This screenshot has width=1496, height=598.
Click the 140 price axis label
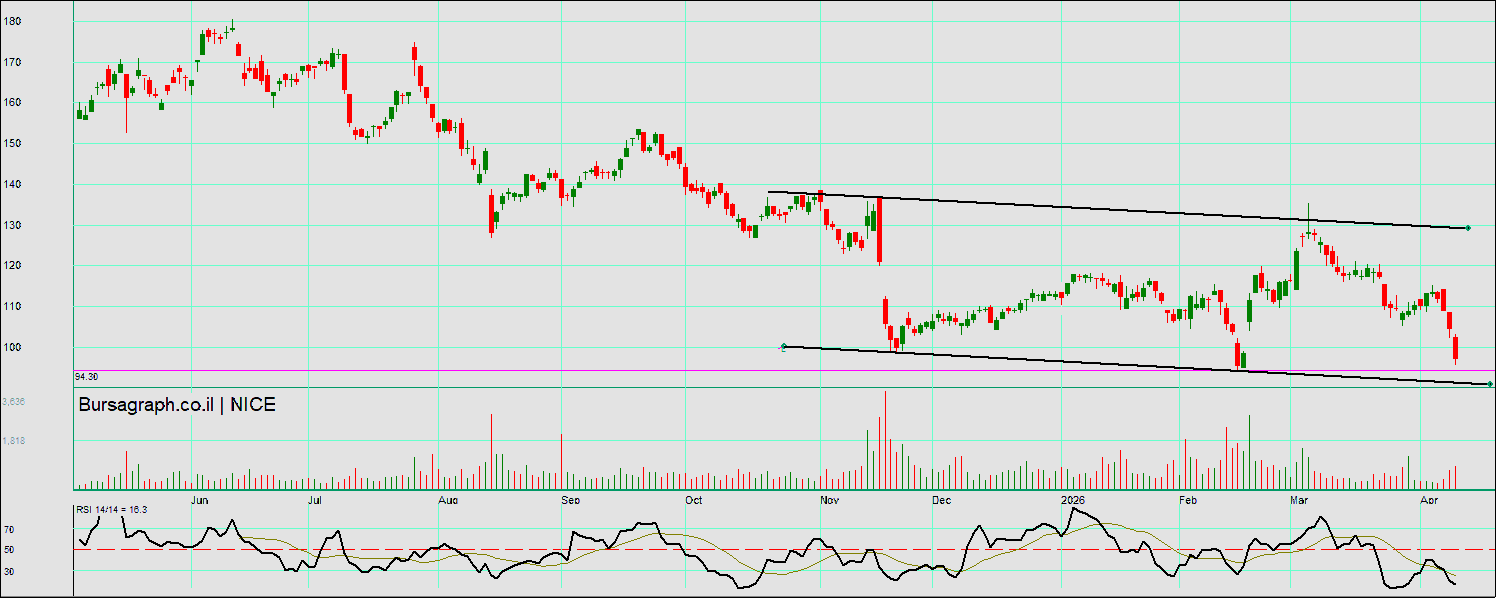tap(12, 184)
